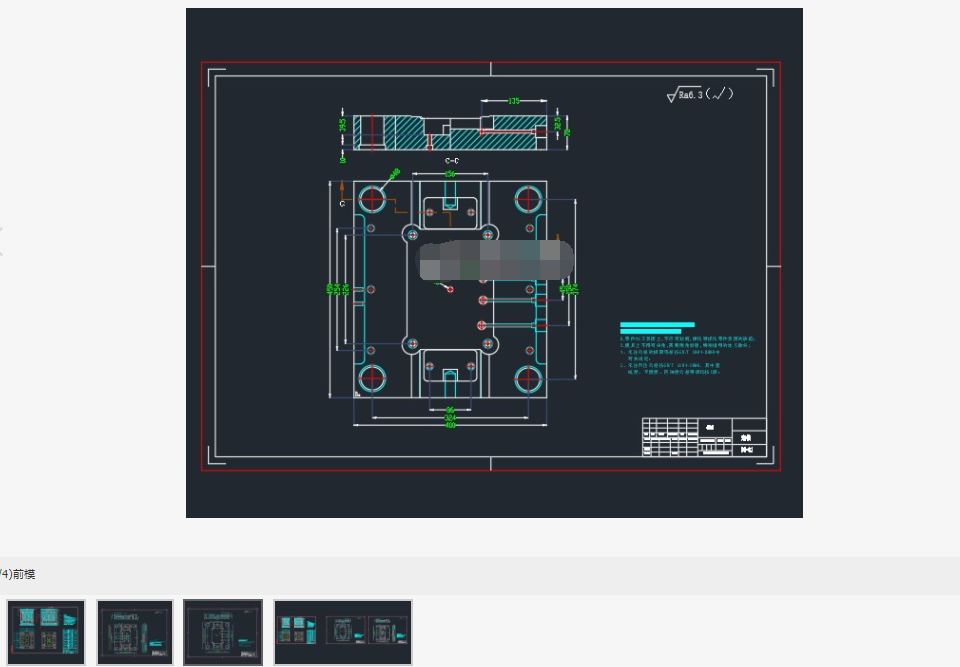Click the Ra6.3 surface roughness symbol
Screen dimensions: 960x667
click(x=699, y=94)
